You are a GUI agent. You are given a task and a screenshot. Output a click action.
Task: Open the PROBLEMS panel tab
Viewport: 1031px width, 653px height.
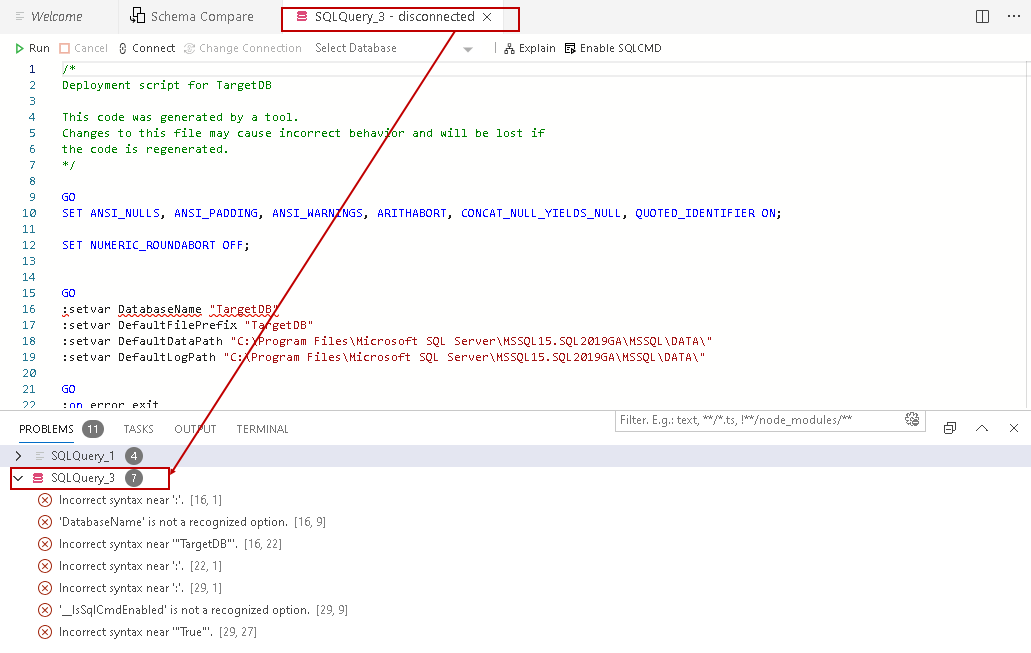pos(46,429)
